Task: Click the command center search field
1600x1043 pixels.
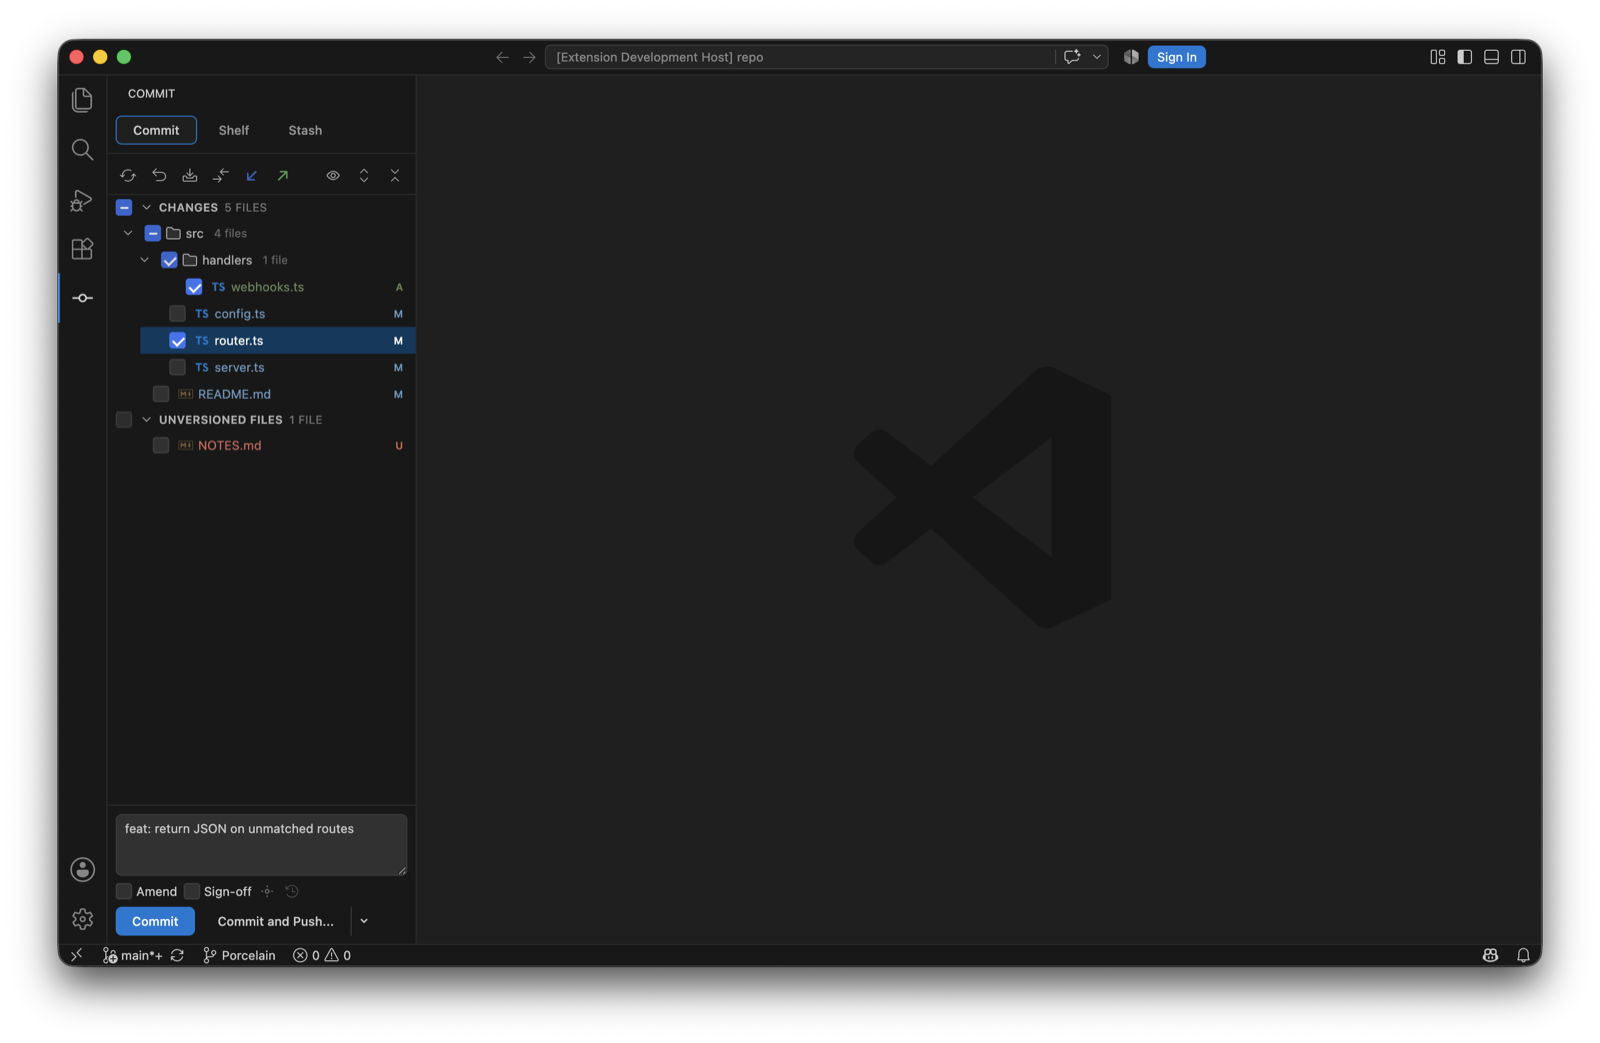Action: (799, 57)
